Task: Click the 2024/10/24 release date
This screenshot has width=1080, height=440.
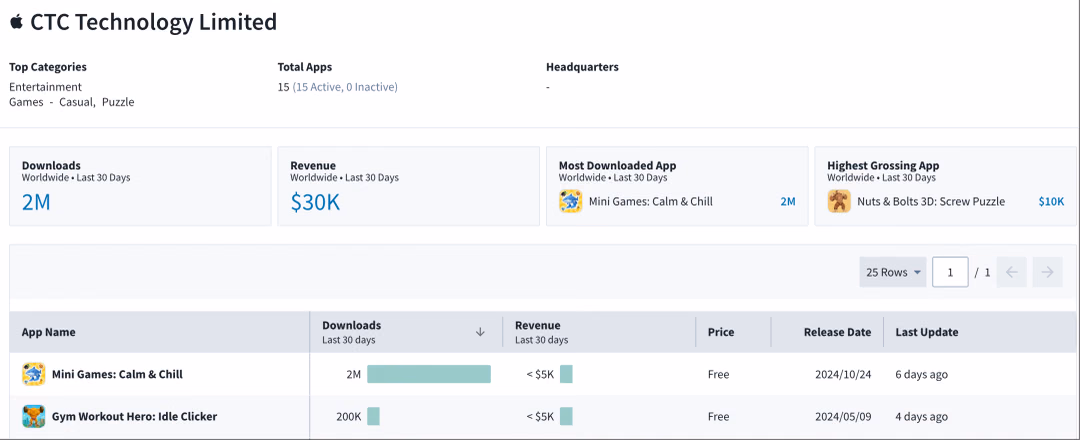Action: click(x=842, y=375)
